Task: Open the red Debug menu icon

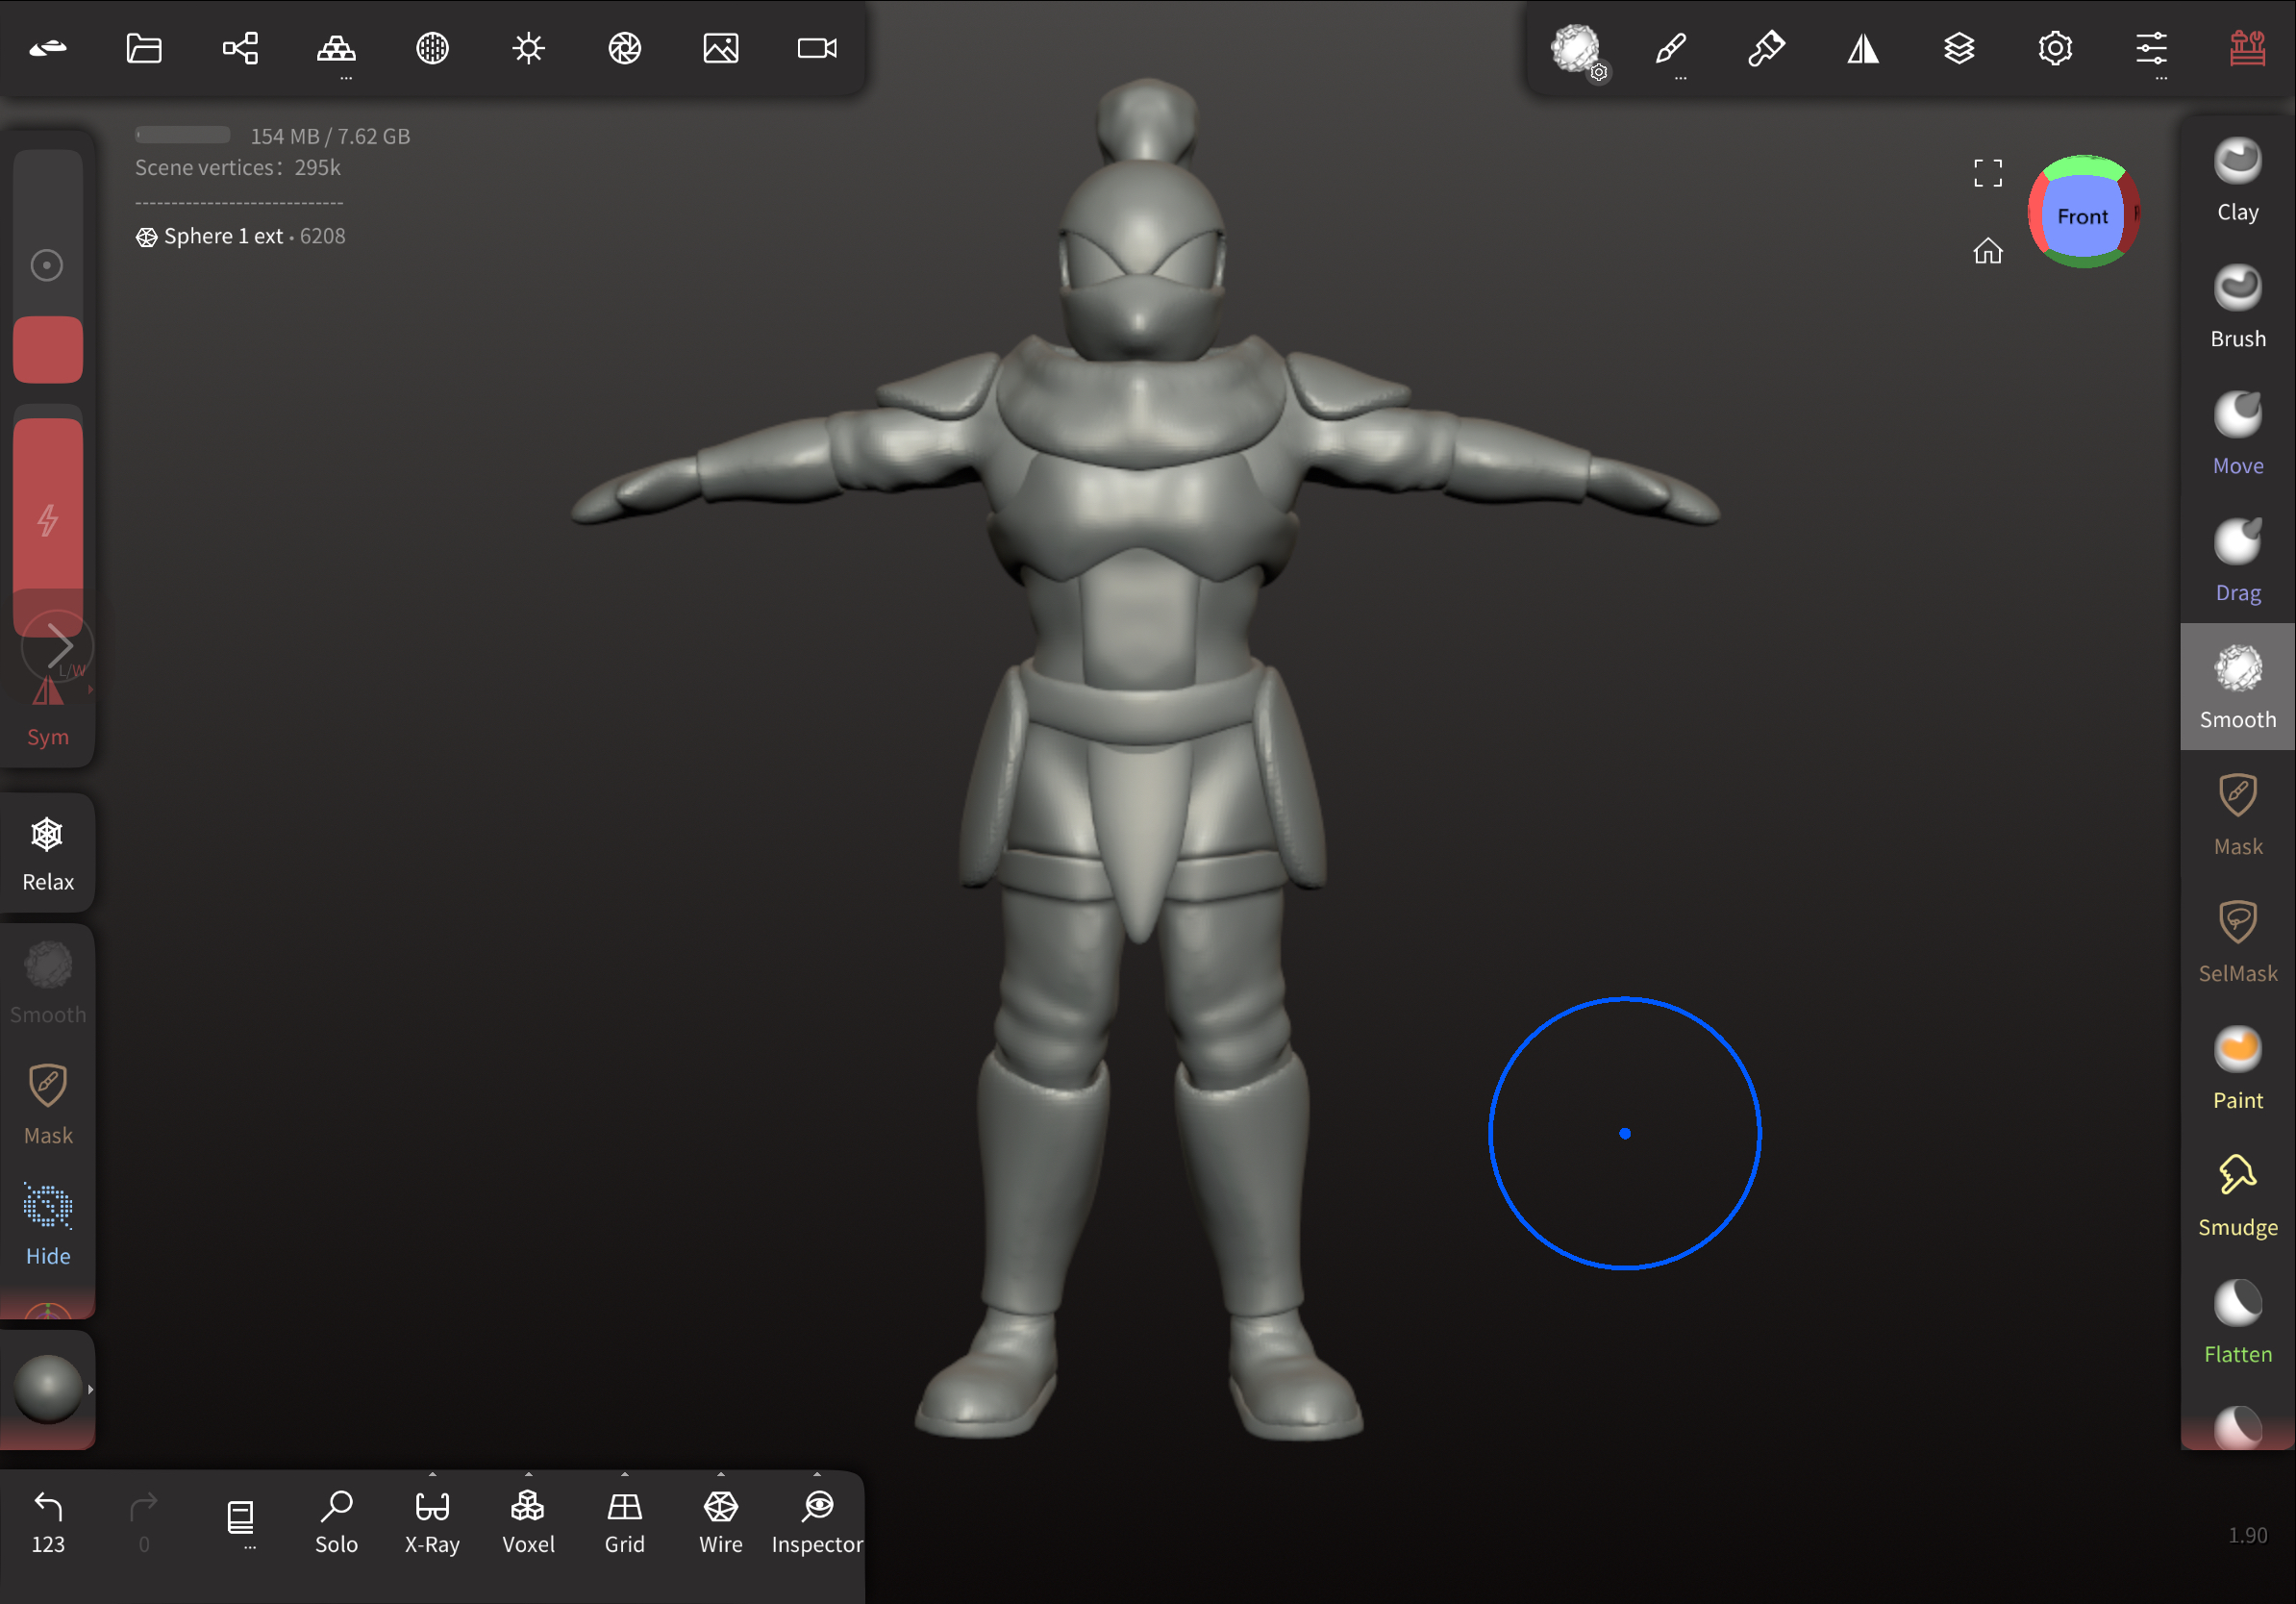Action: point(2247,48)
